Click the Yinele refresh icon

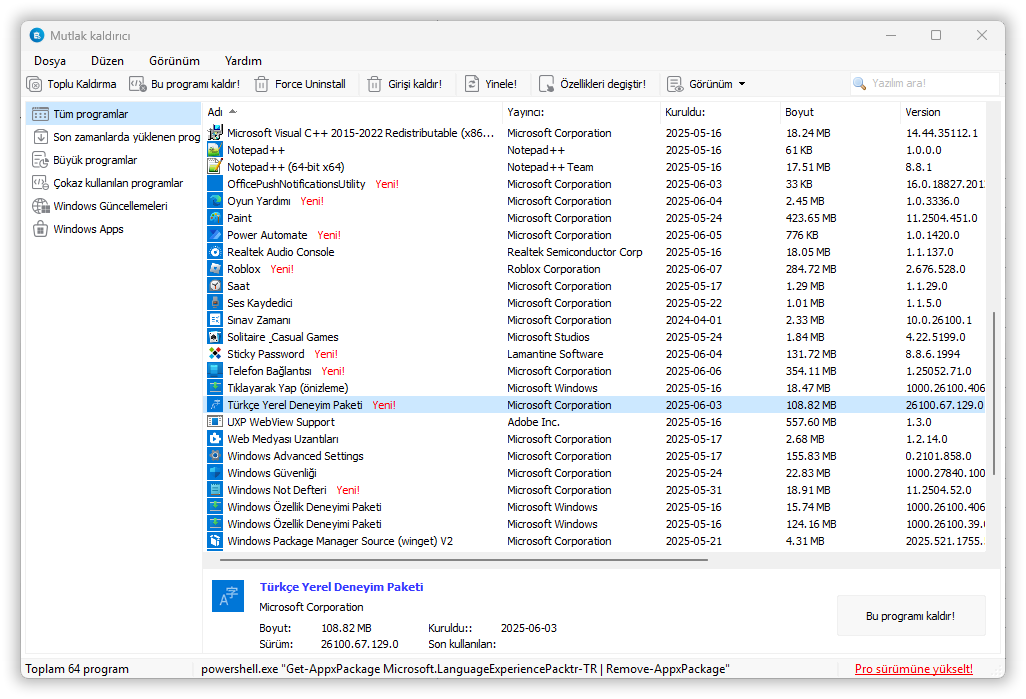(472, 84)
